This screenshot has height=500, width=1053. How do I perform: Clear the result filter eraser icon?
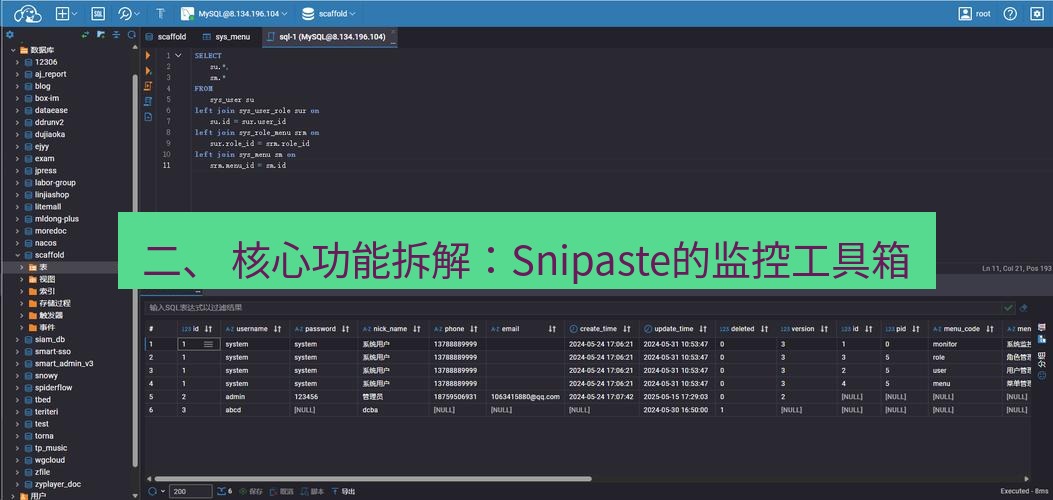pyautogui.click(x=1023, y=307)
